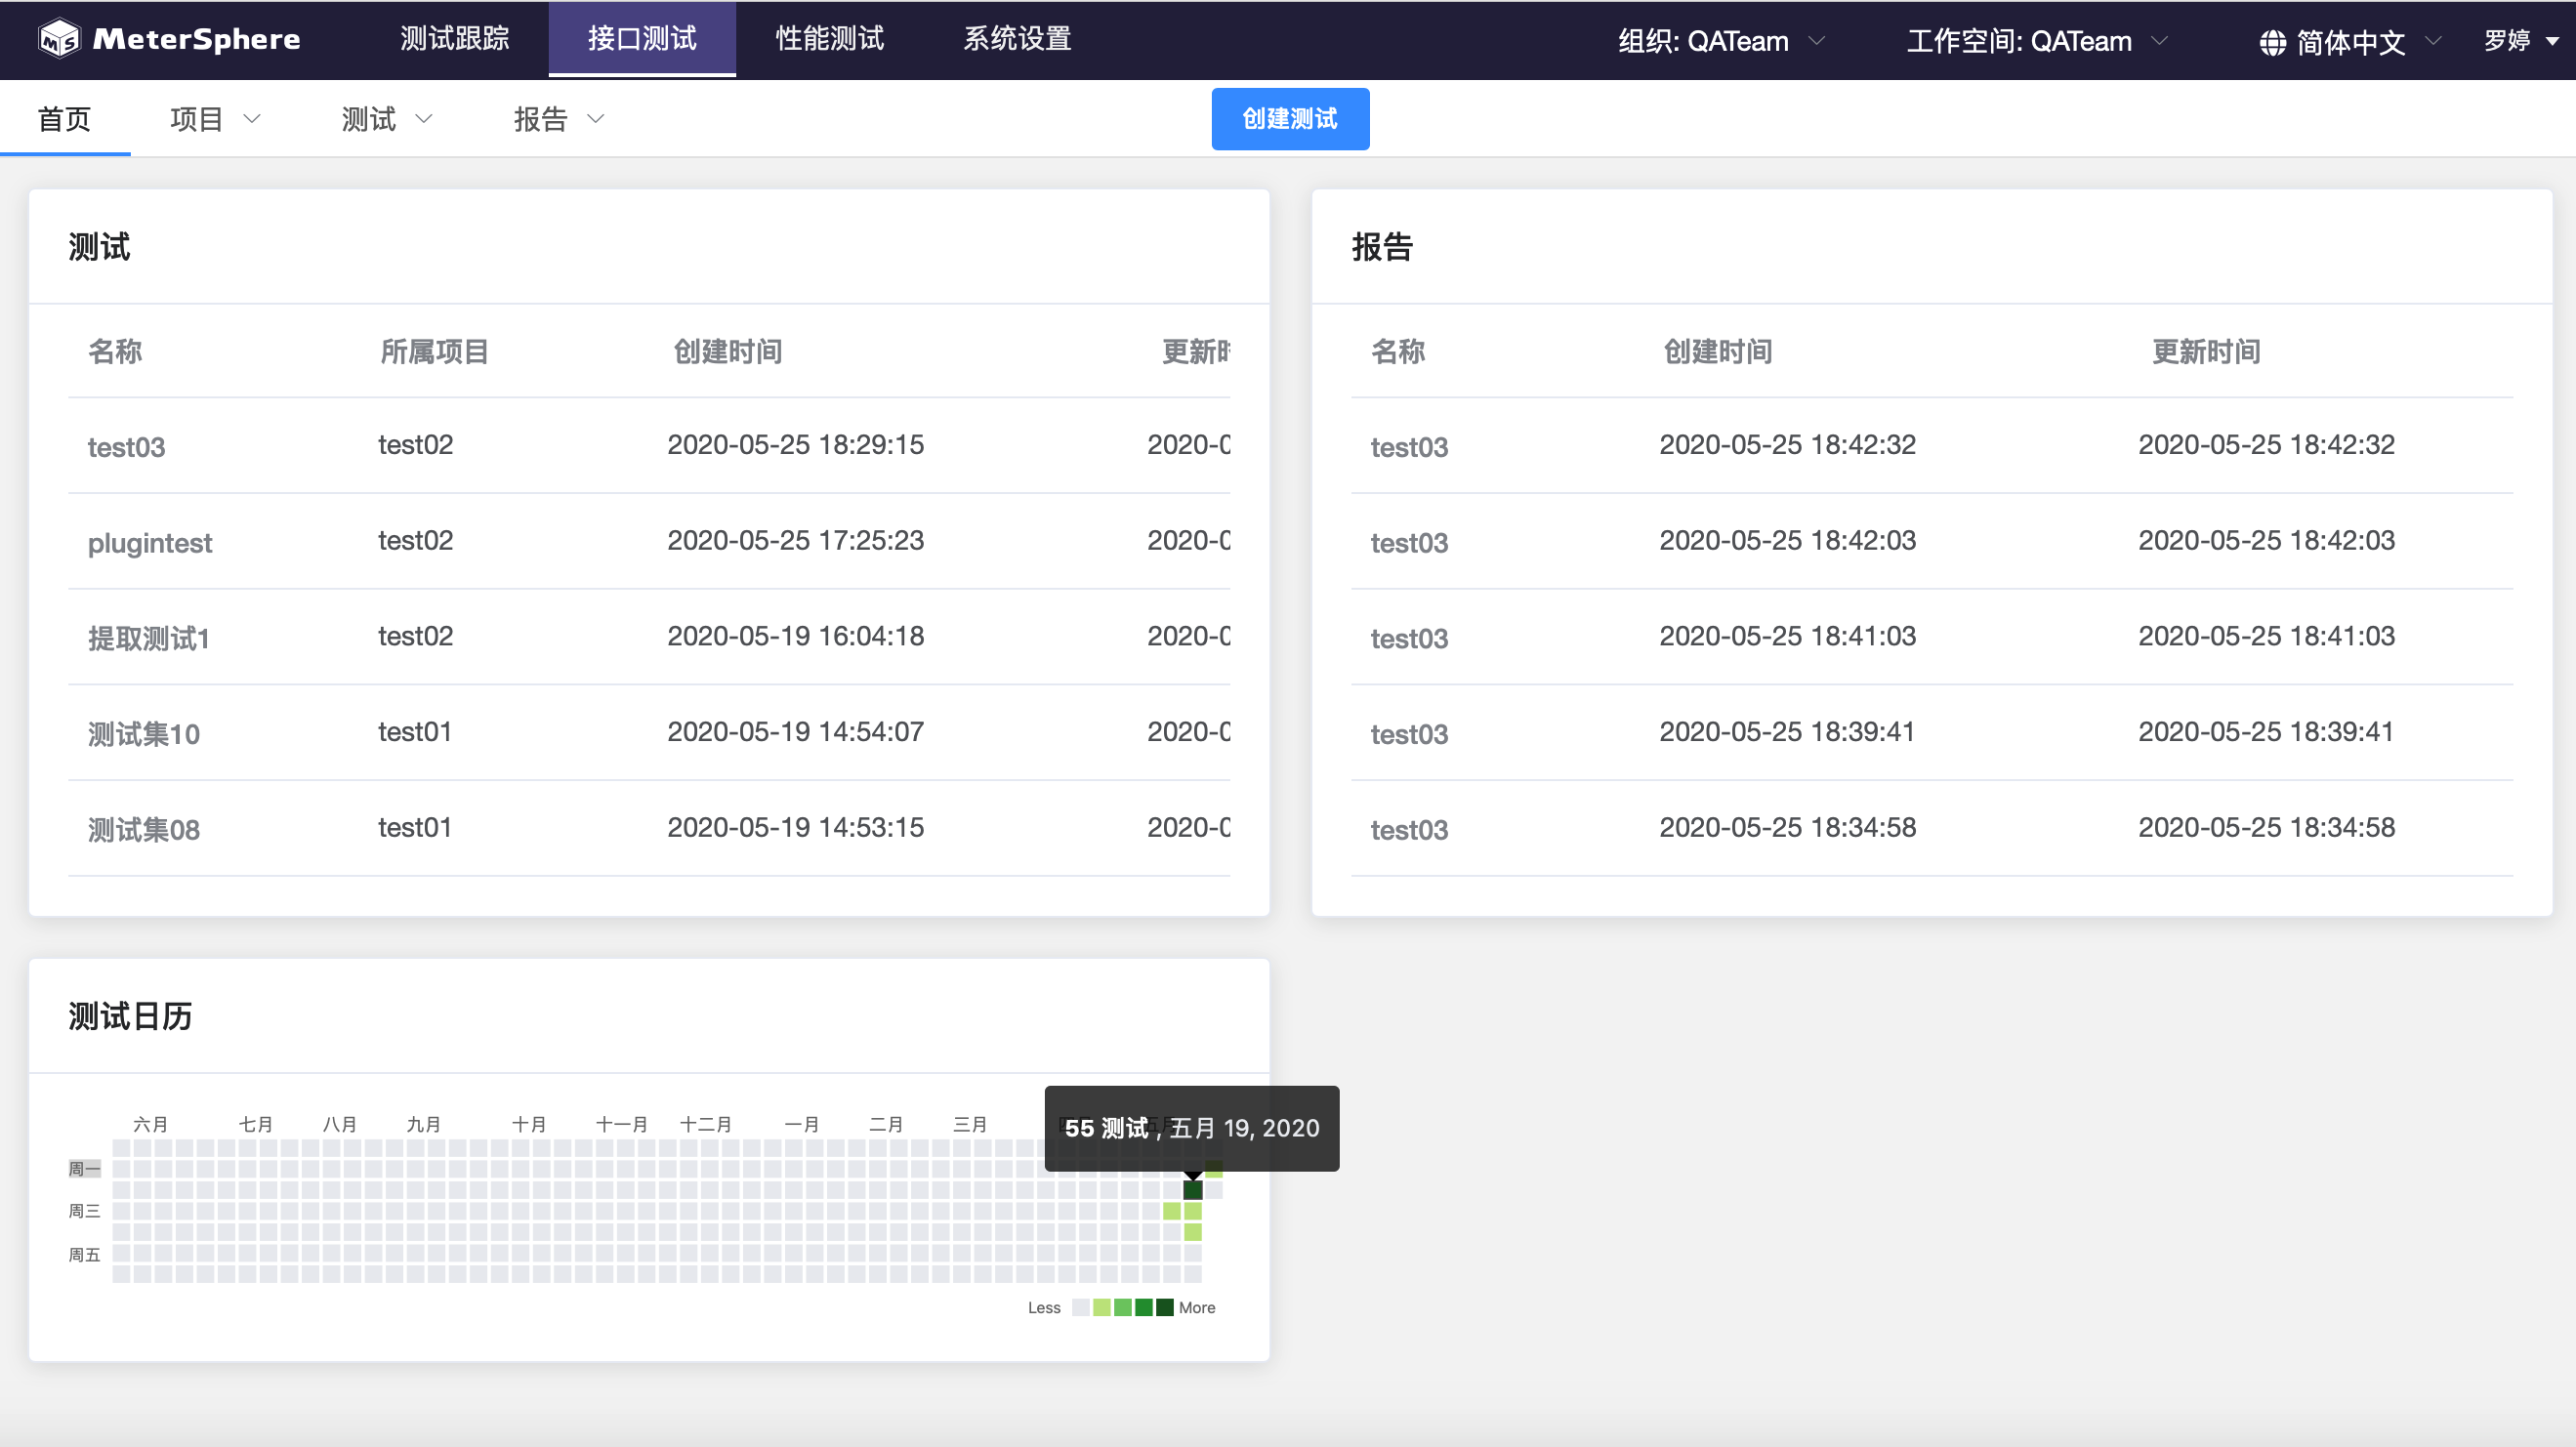Open the test03 report created at 18:42:32
Screen dimensions: 2576x1447
pyautogui.click(x=1409, y=447)
